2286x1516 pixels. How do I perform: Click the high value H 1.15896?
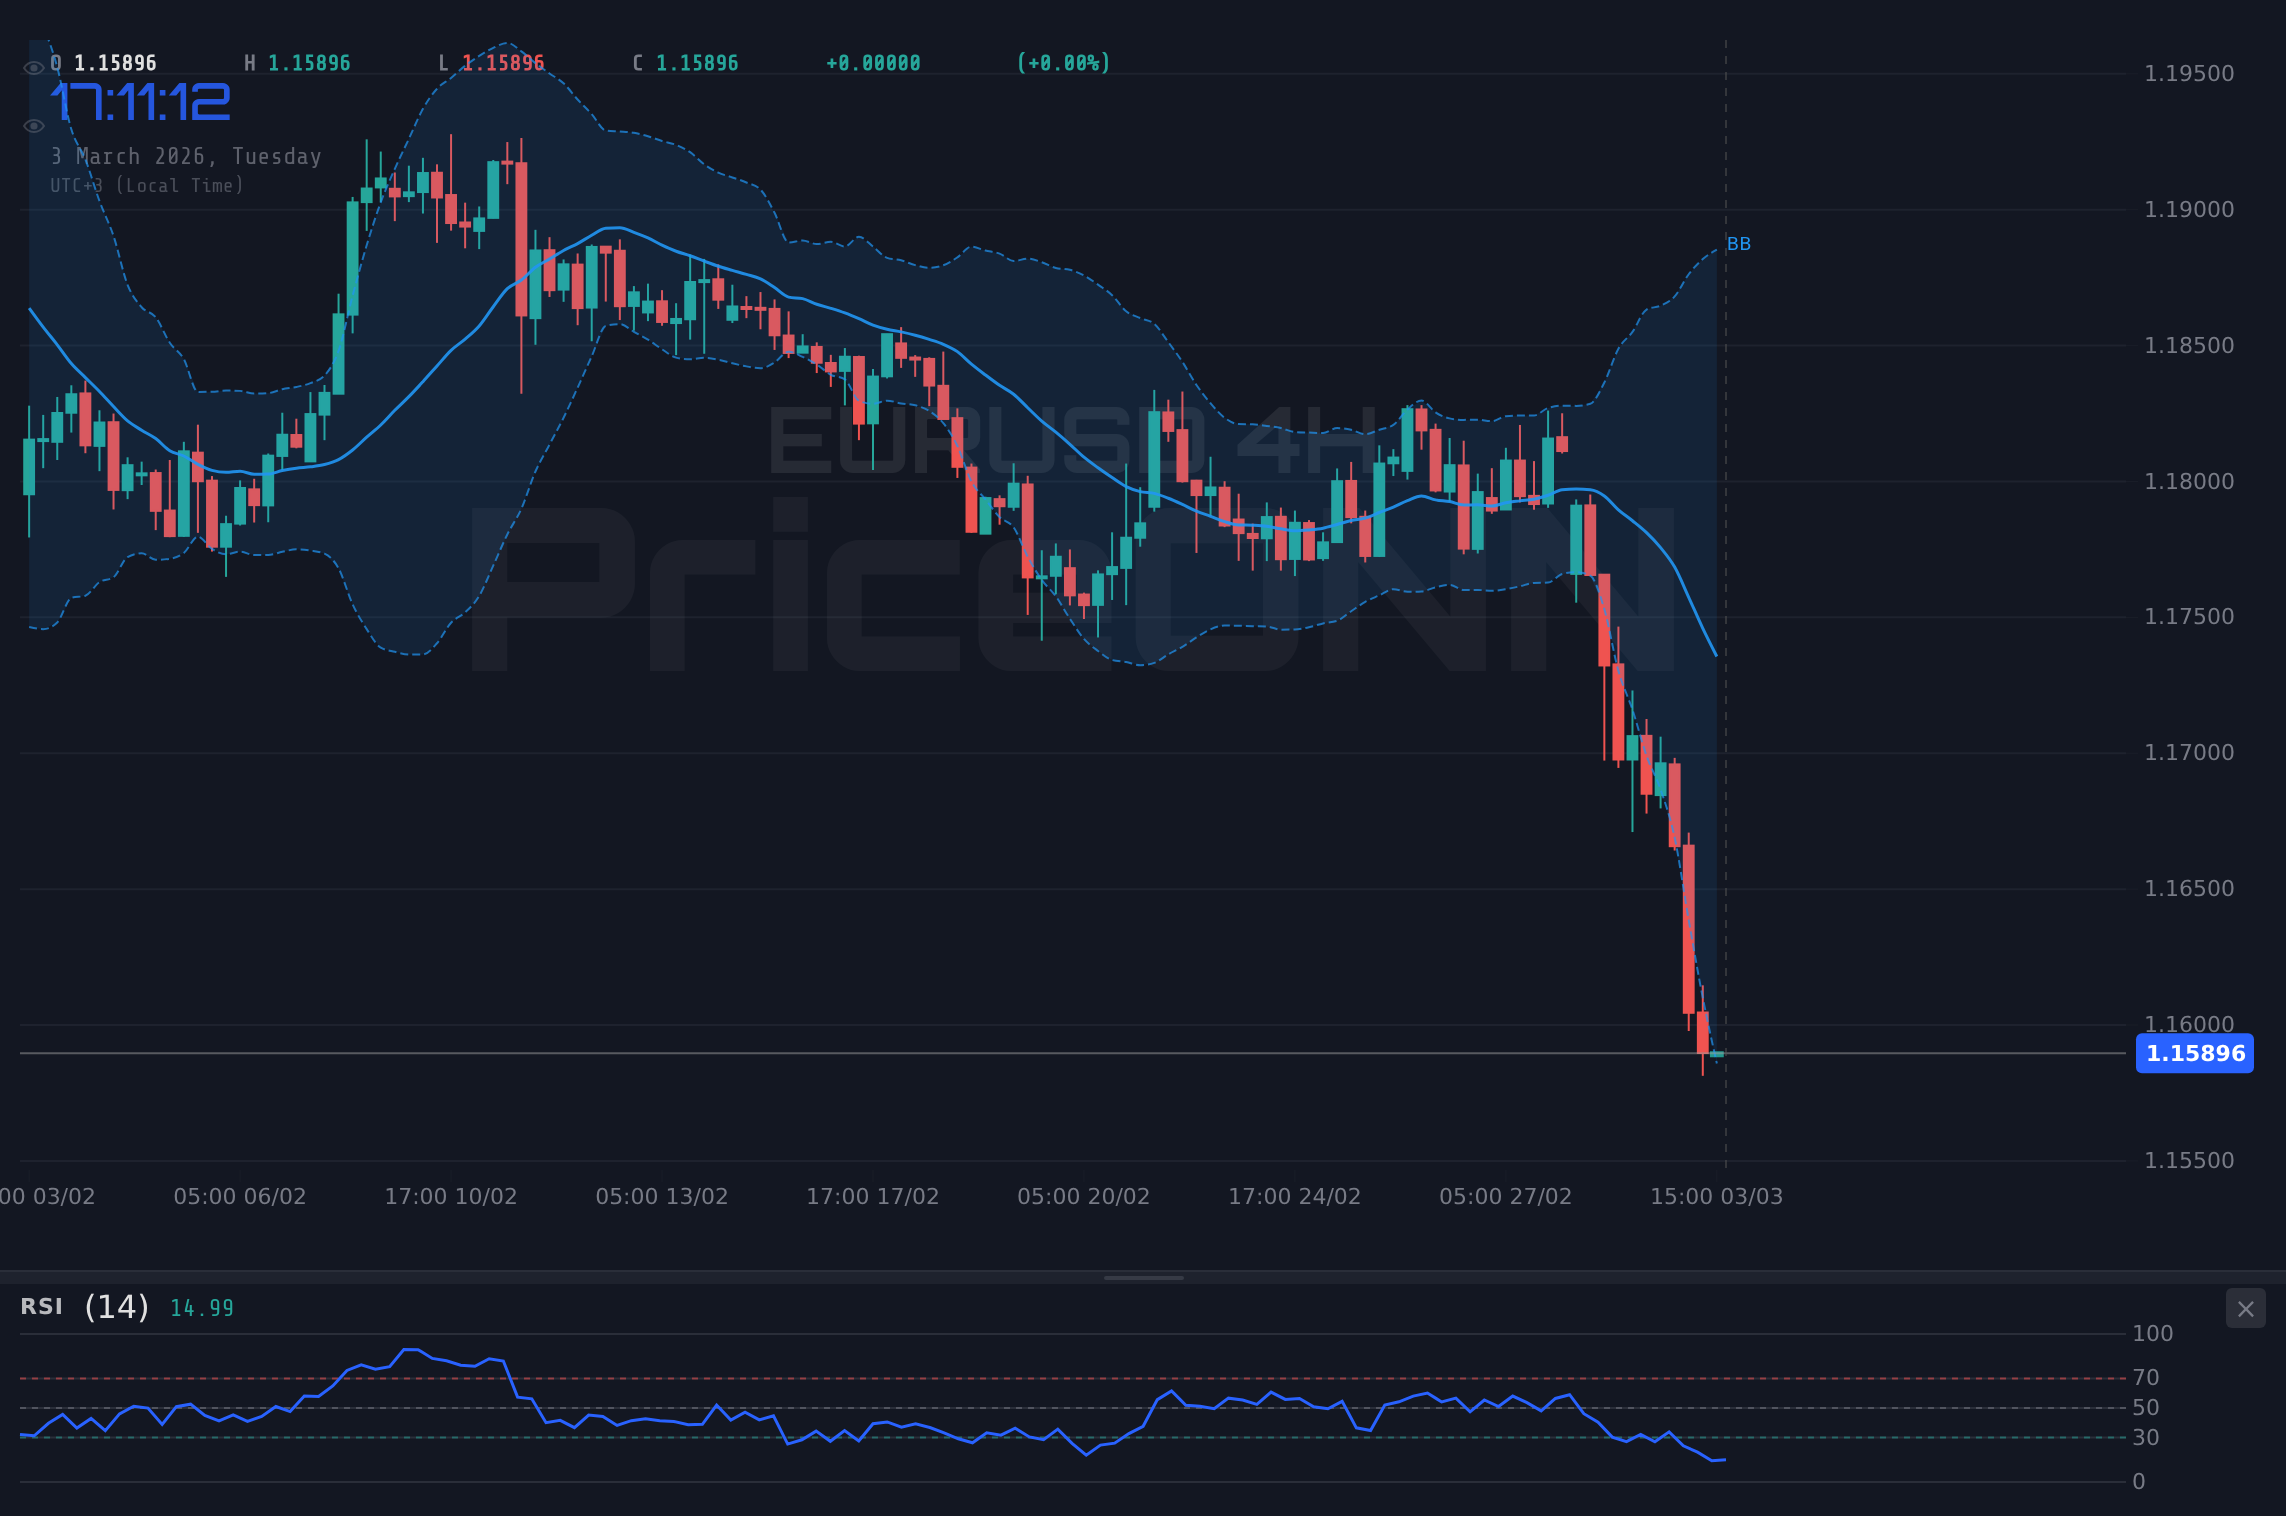coord(298,62)
